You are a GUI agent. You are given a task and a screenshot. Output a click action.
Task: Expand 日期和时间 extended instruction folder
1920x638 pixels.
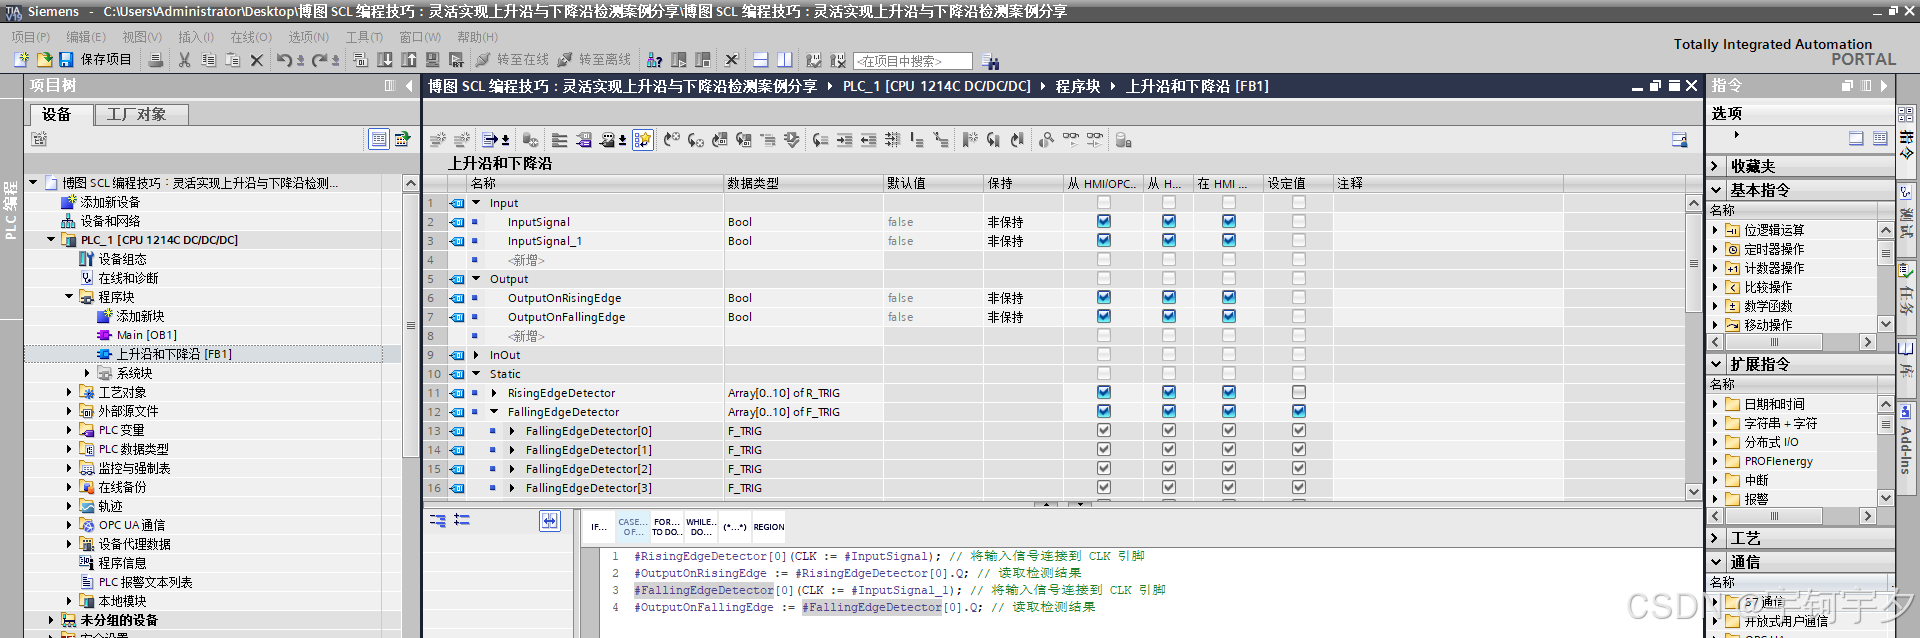point(1715,404)
